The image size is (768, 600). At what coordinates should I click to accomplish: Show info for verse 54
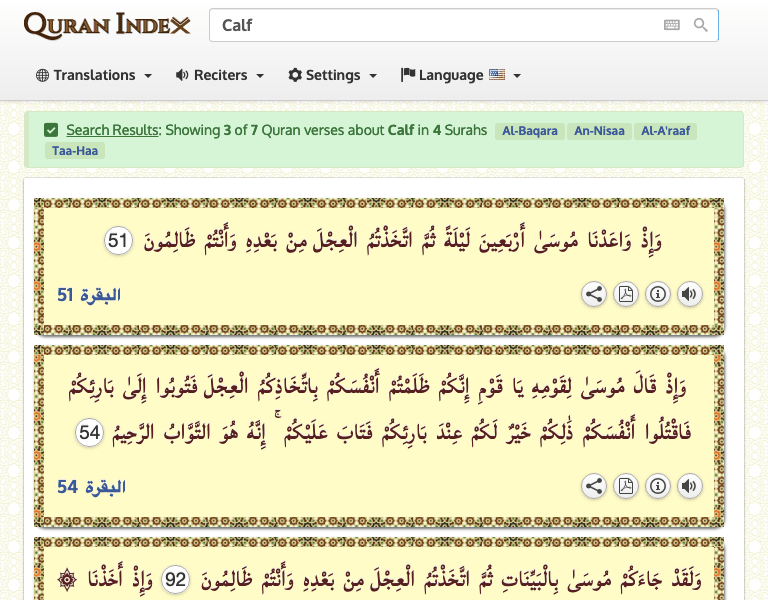657,486
